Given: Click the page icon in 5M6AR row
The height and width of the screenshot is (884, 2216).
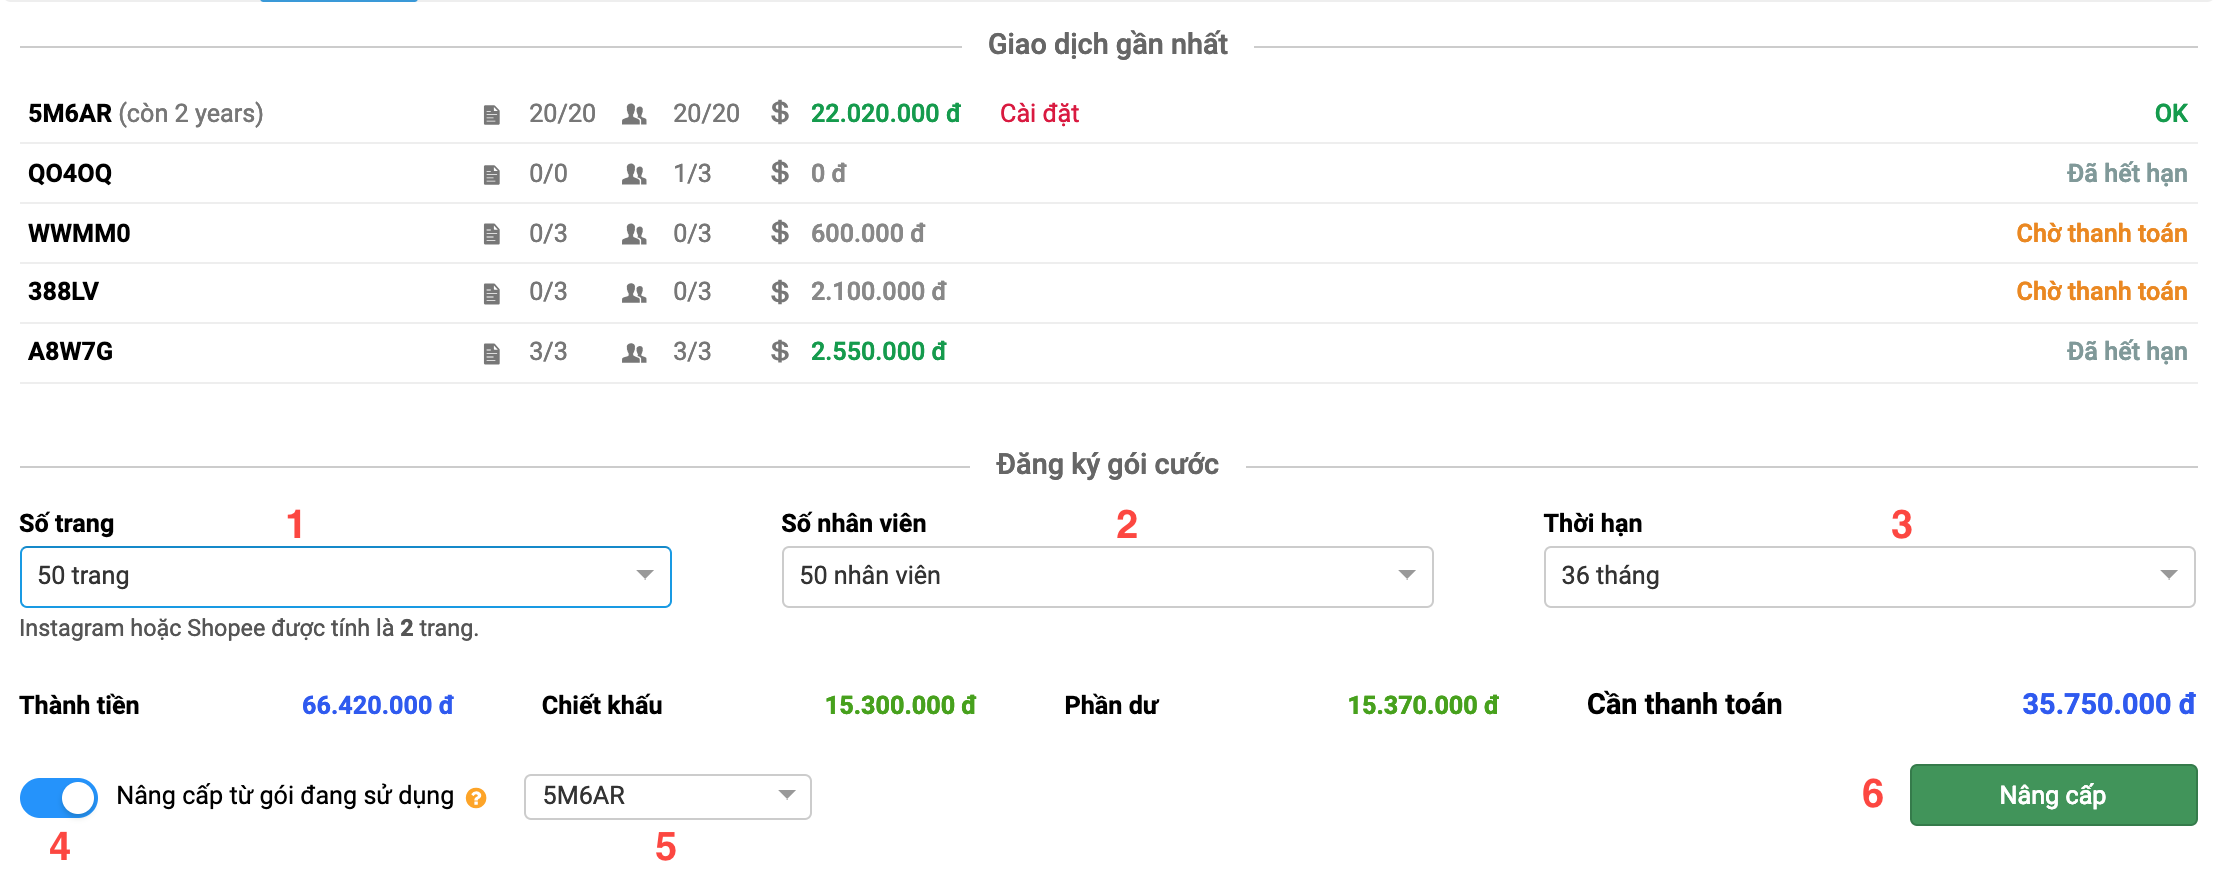Looking at the screenshot, I should click(491, 115).
